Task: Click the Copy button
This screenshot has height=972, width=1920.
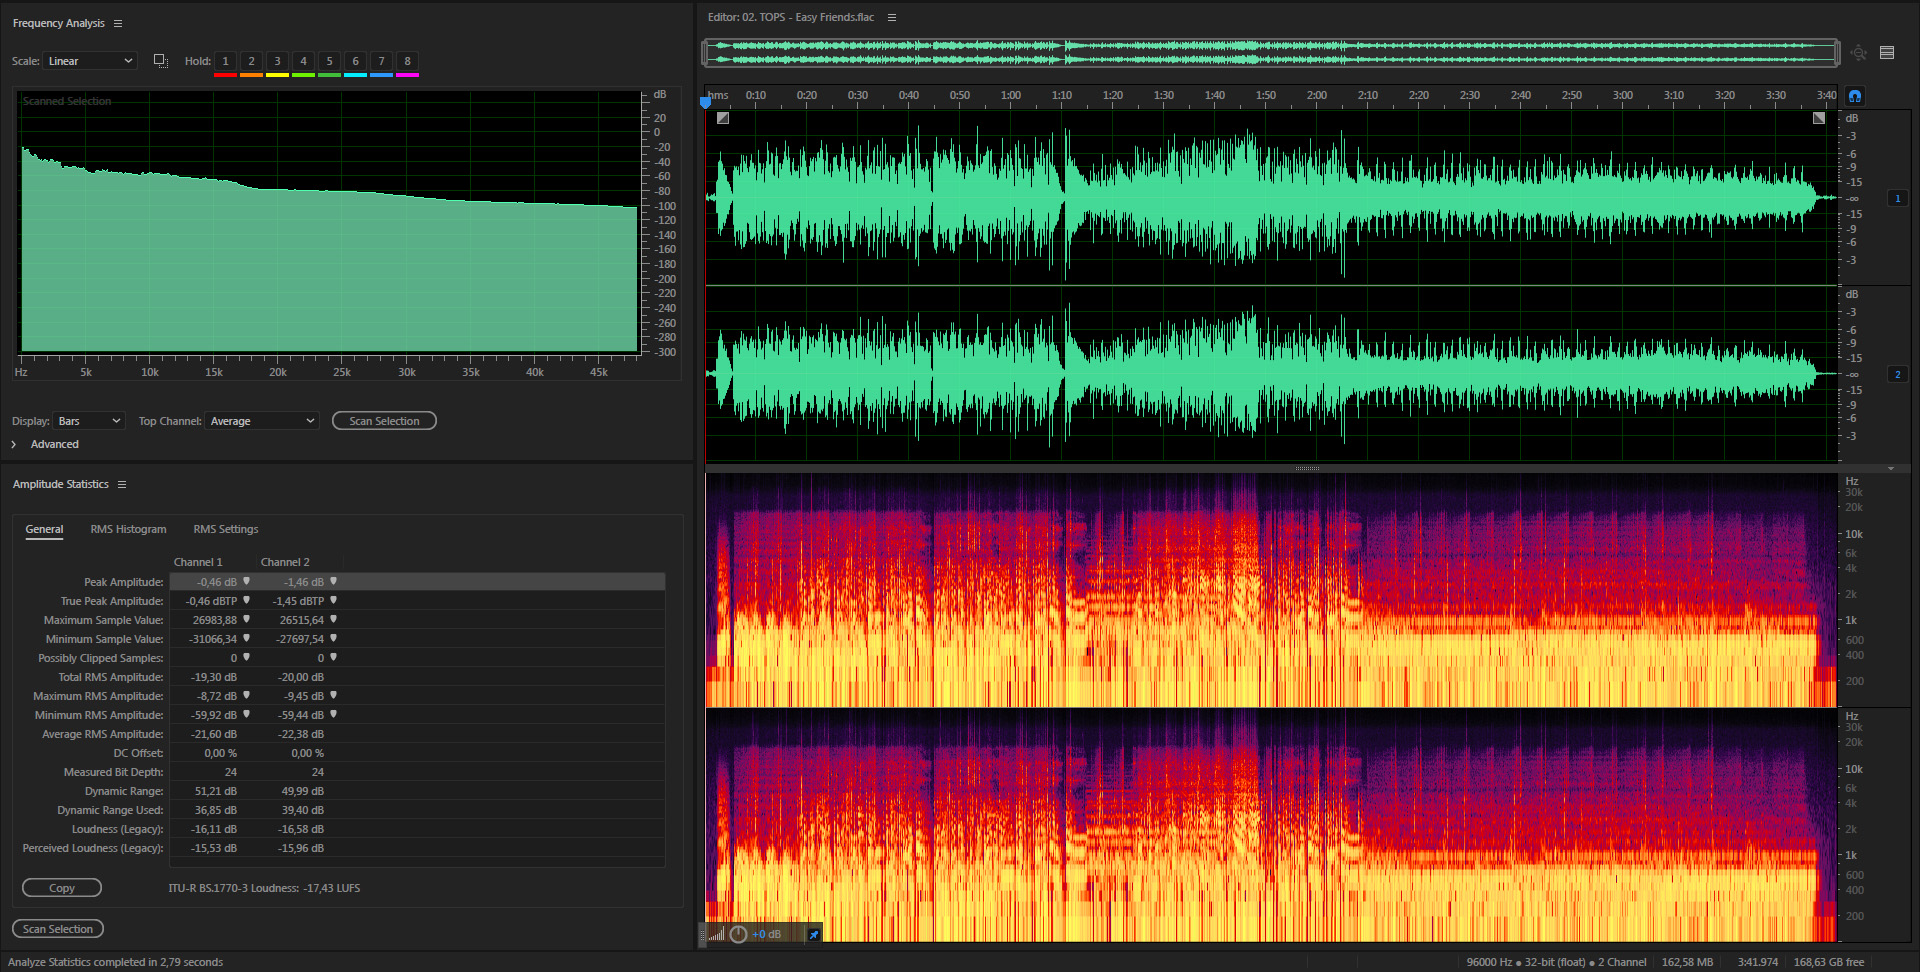Action: [x=62, y=888]
